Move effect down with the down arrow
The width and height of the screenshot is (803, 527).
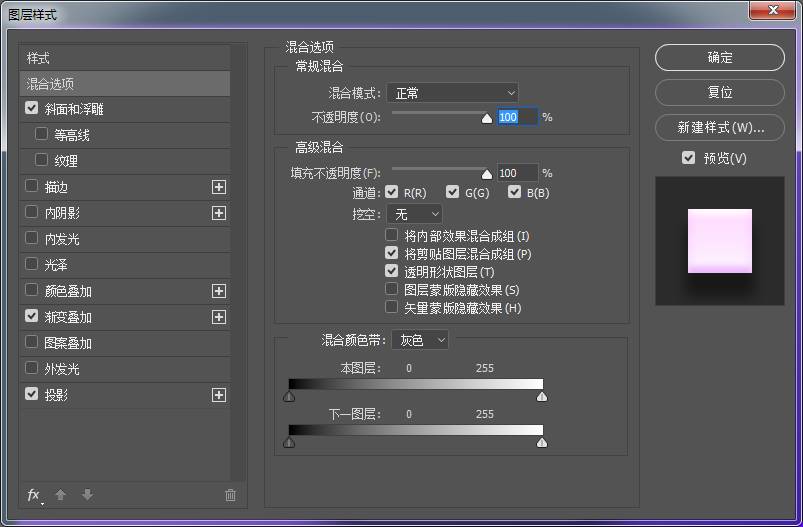pos(88,495)
